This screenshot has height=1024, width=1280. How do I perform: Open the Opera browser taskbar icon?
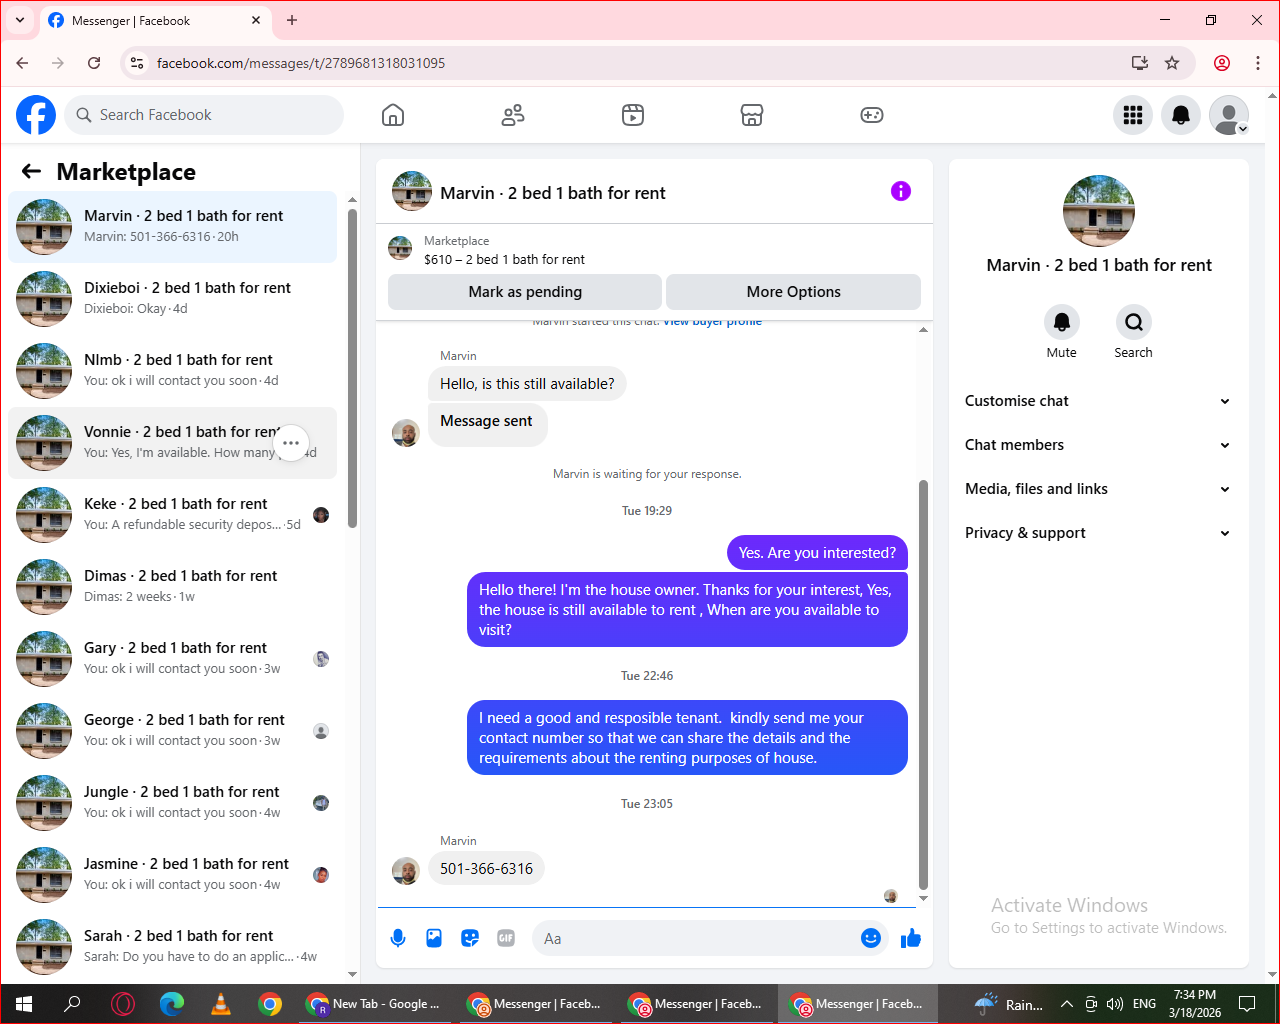[123, 1004]
